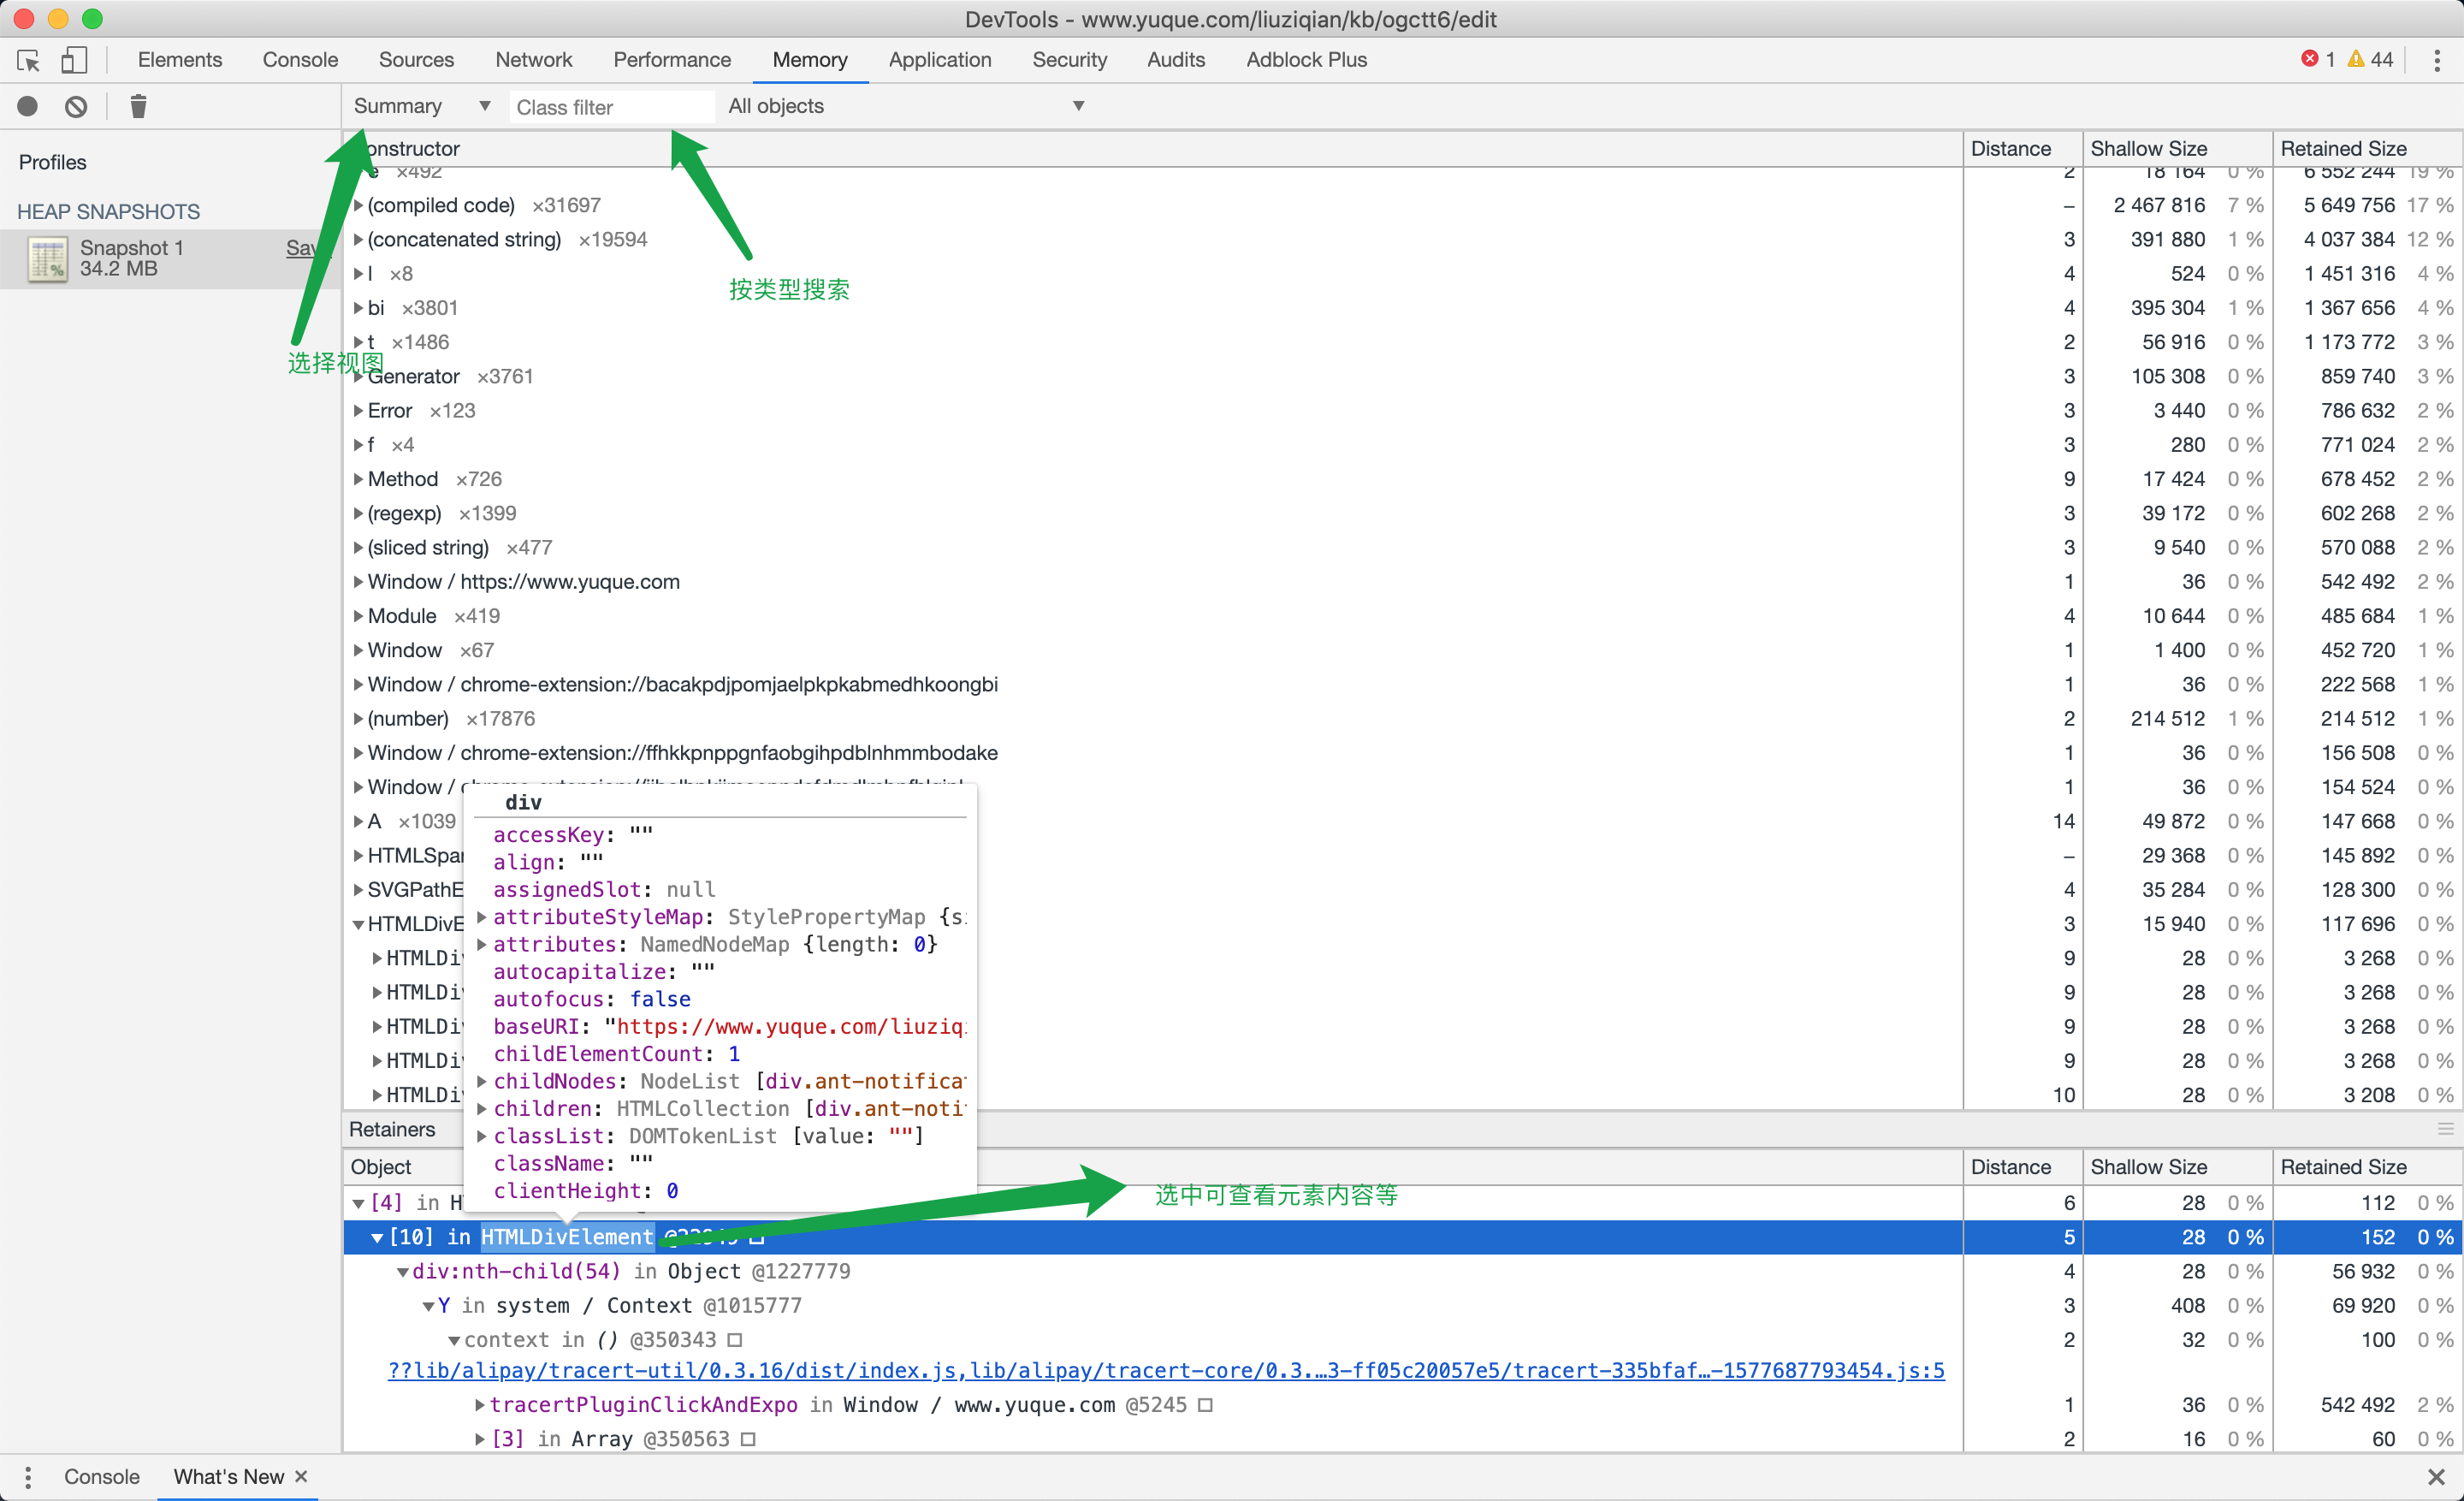Viewport: 2464px width, 1501px height.
Task: Open the Application tab
Action: click(939, 60)
